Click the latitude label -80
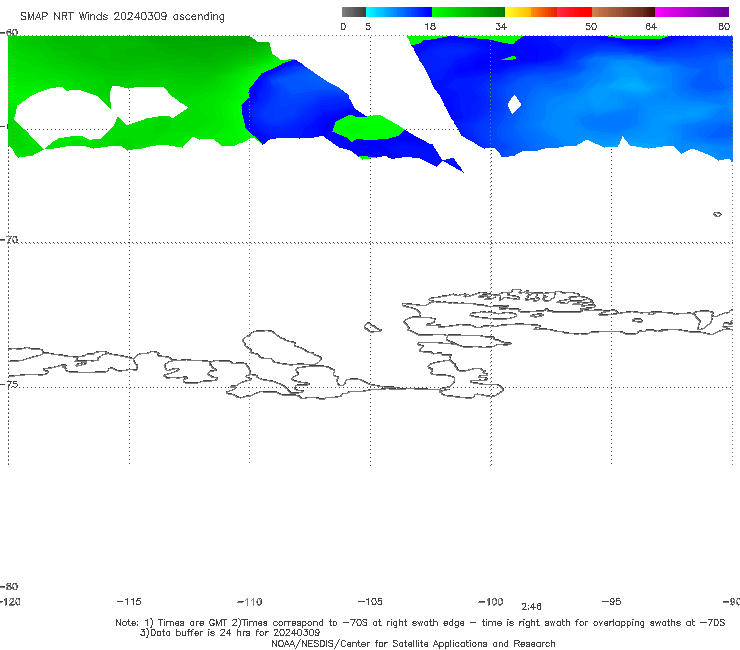This screenshot has width=740, height=650. [9, 586]
